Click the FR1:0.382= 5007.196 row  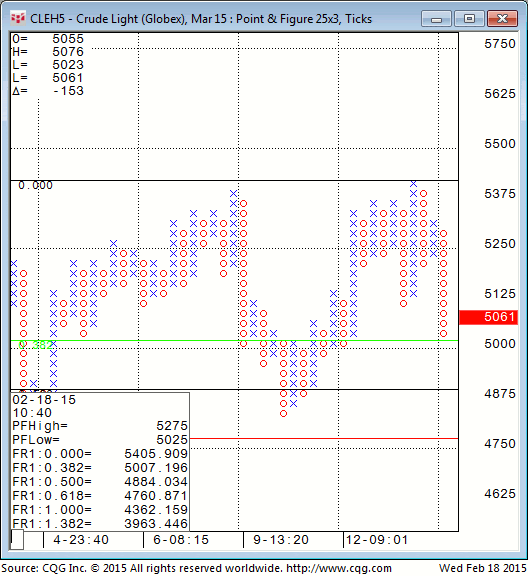(100, 468)
